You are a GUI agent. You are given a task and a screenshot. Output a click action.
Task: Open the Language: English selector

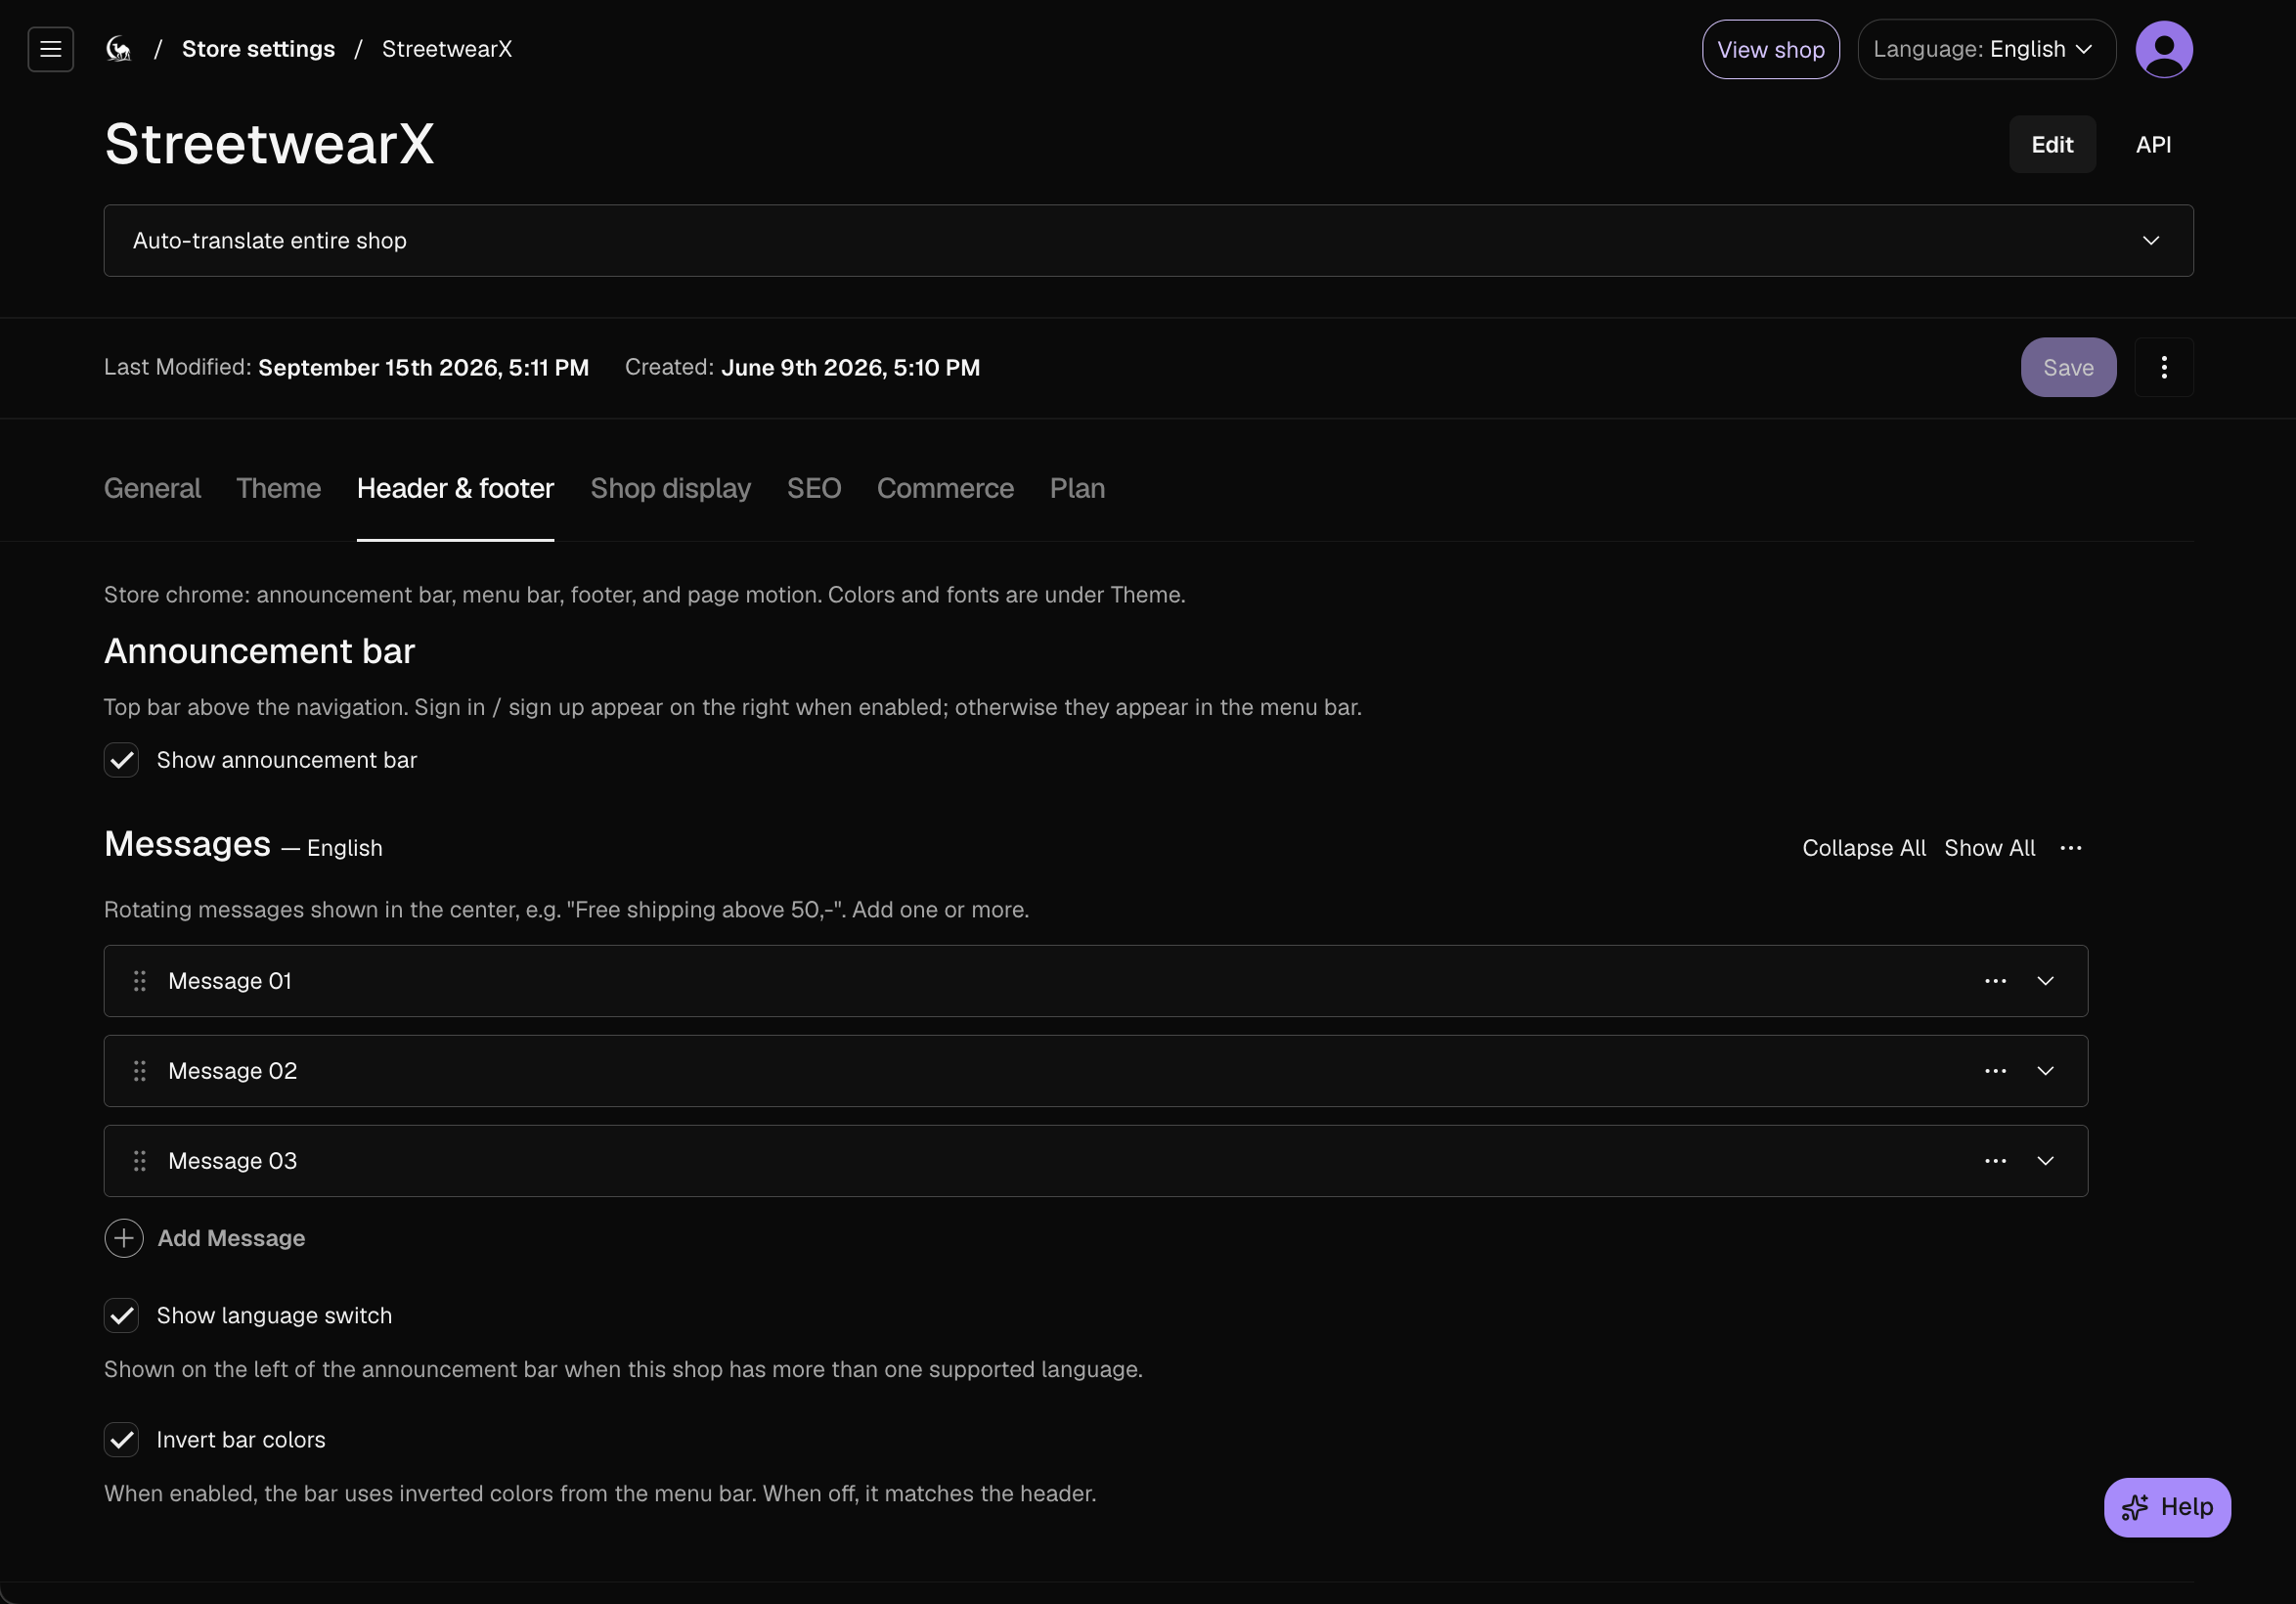tap(1986, 49)
